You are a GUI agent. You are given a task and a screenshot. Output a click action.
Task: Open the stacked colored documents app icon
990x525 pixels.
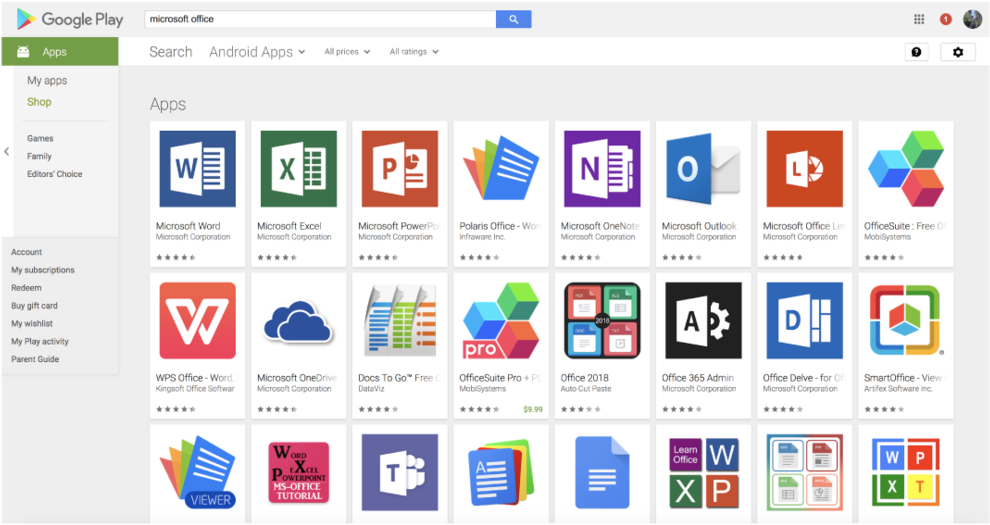coord(501,472)
